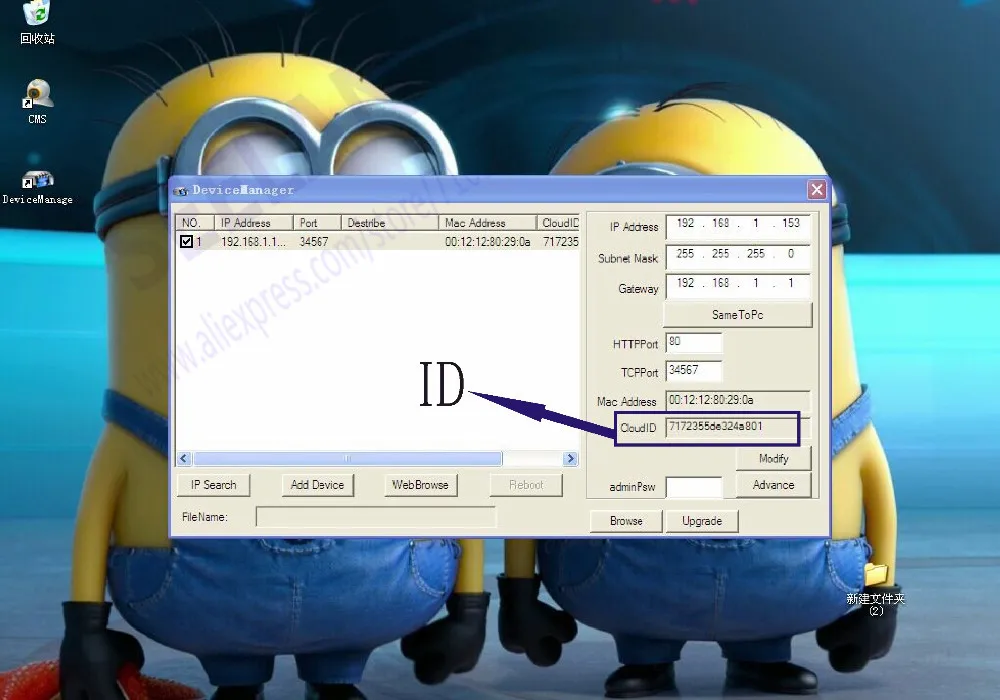This screenshot has height=700, width=1000.
Task: Click the Upgrade button
Action: click(702, 521)
